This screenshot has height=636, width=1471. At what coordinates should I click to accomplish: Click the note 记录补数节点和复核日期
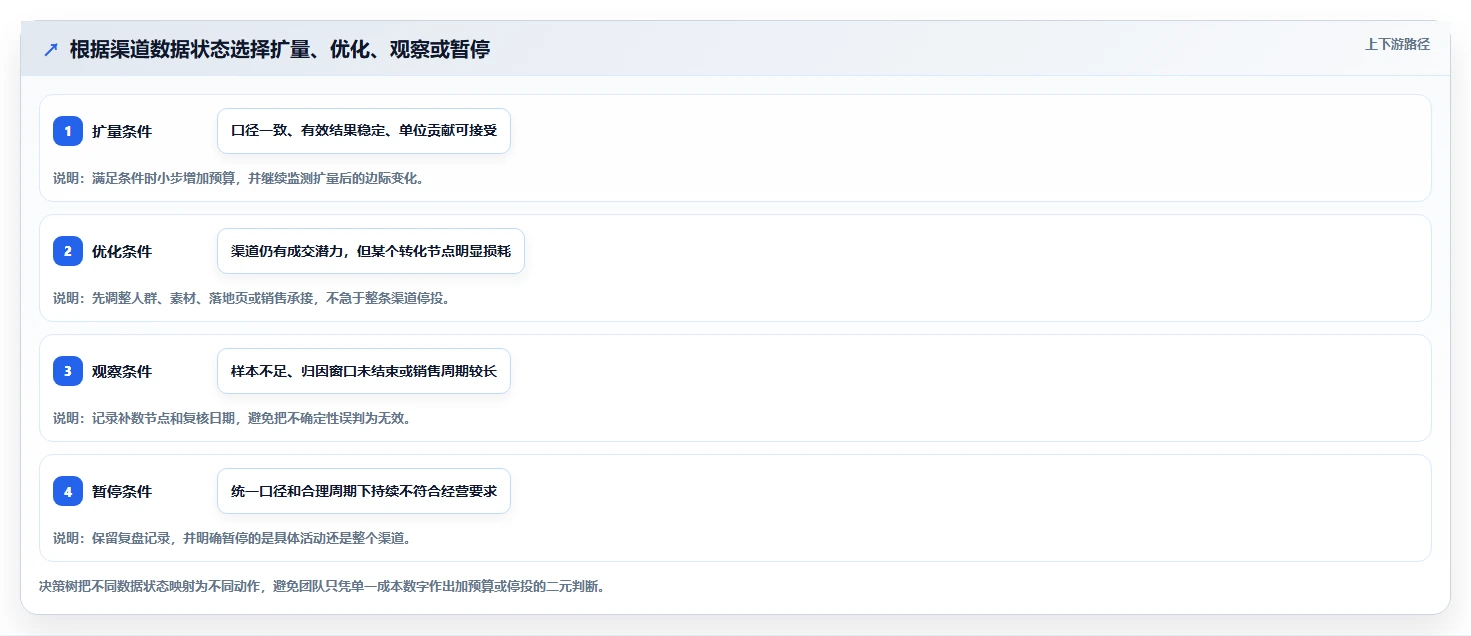click(232, 418)
